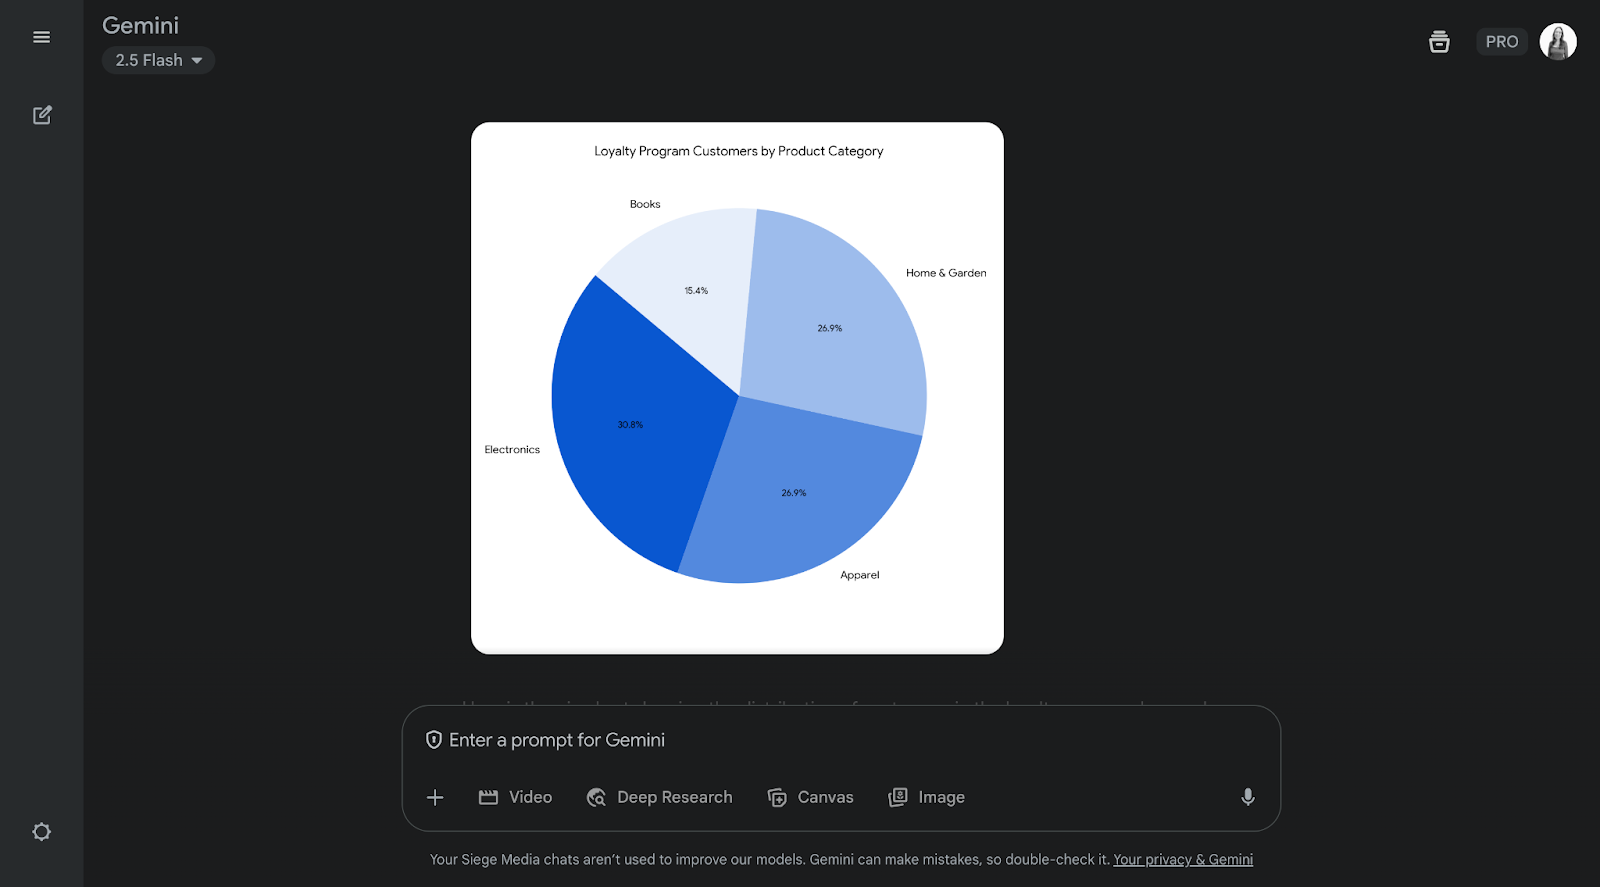Open the attachment menu via the plus icon

coord(434,797)
